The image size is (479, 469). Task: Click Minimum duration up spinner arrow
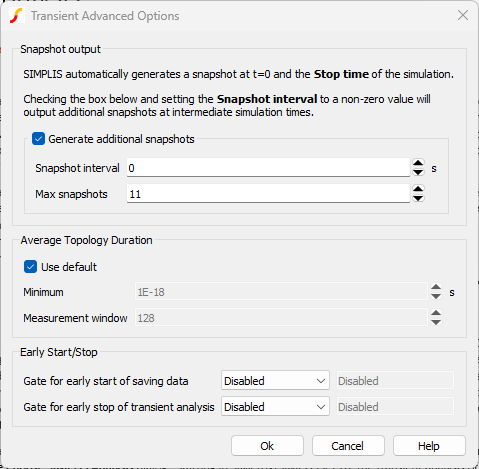pyautogui.click(x=436, y=288)
